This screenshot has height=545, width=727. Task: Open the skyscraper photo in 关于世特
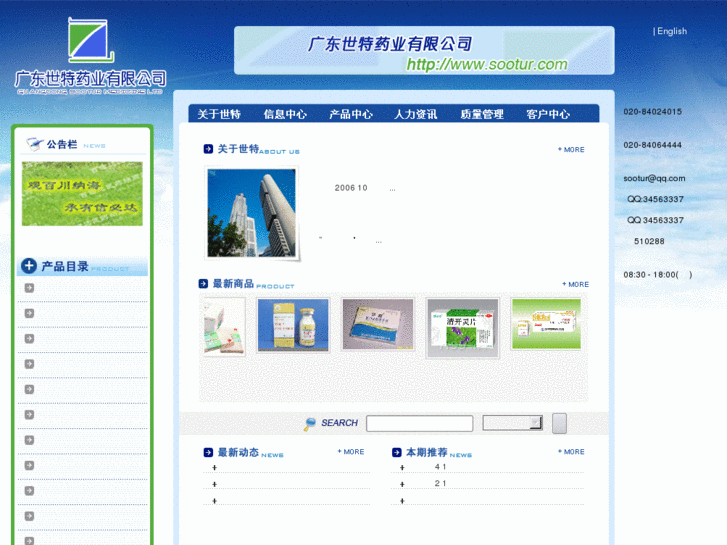(x=252, y=213)
